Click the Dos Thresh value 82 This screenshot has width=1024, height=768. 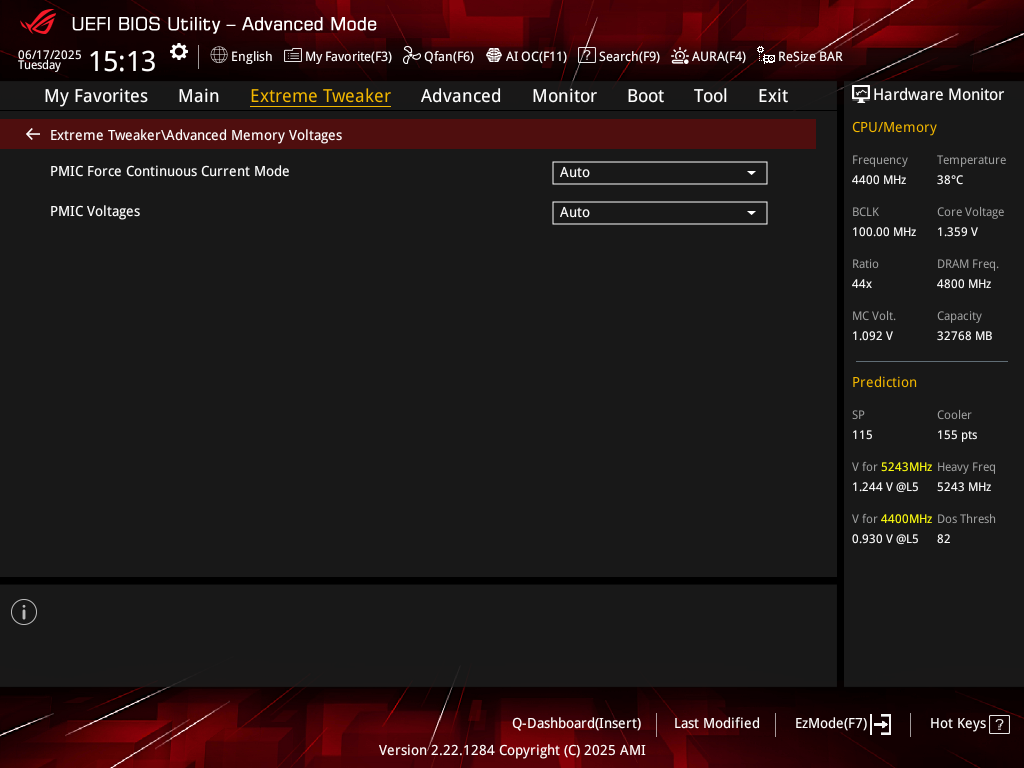tap(944, 539)
